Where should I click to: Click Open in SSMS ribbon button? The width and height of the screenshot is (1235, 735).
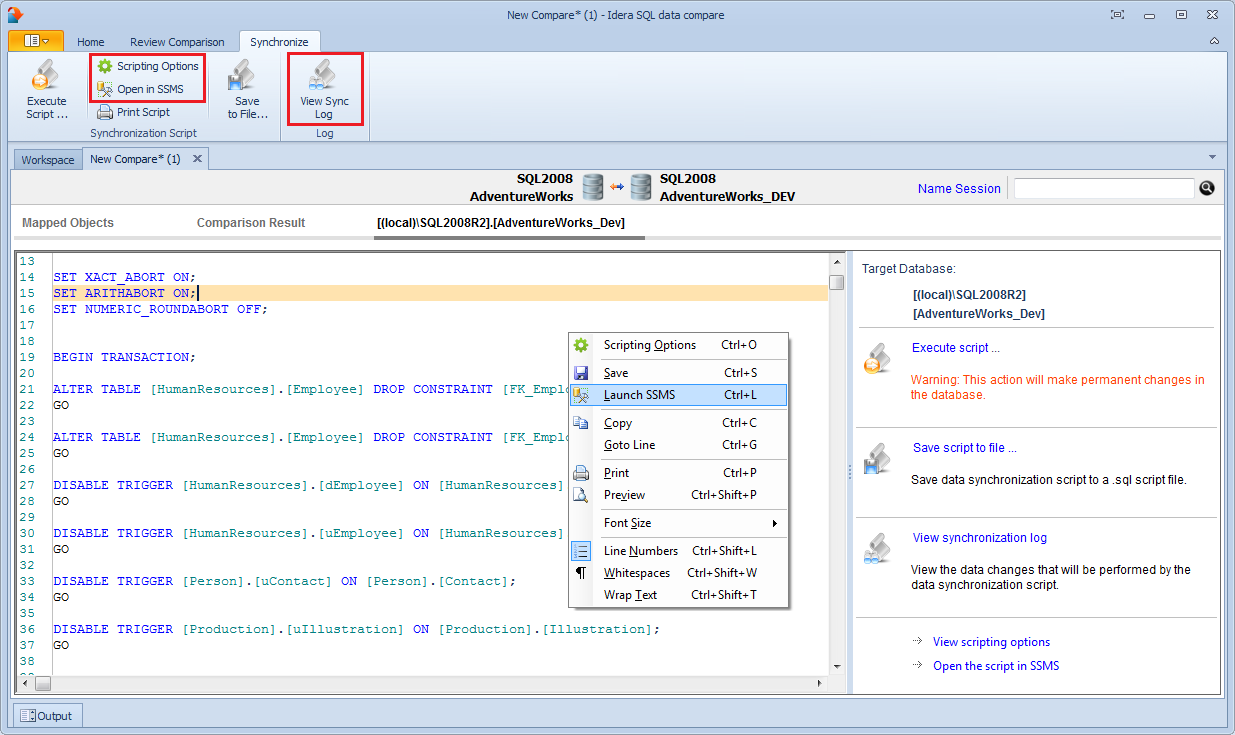point(148,89)
